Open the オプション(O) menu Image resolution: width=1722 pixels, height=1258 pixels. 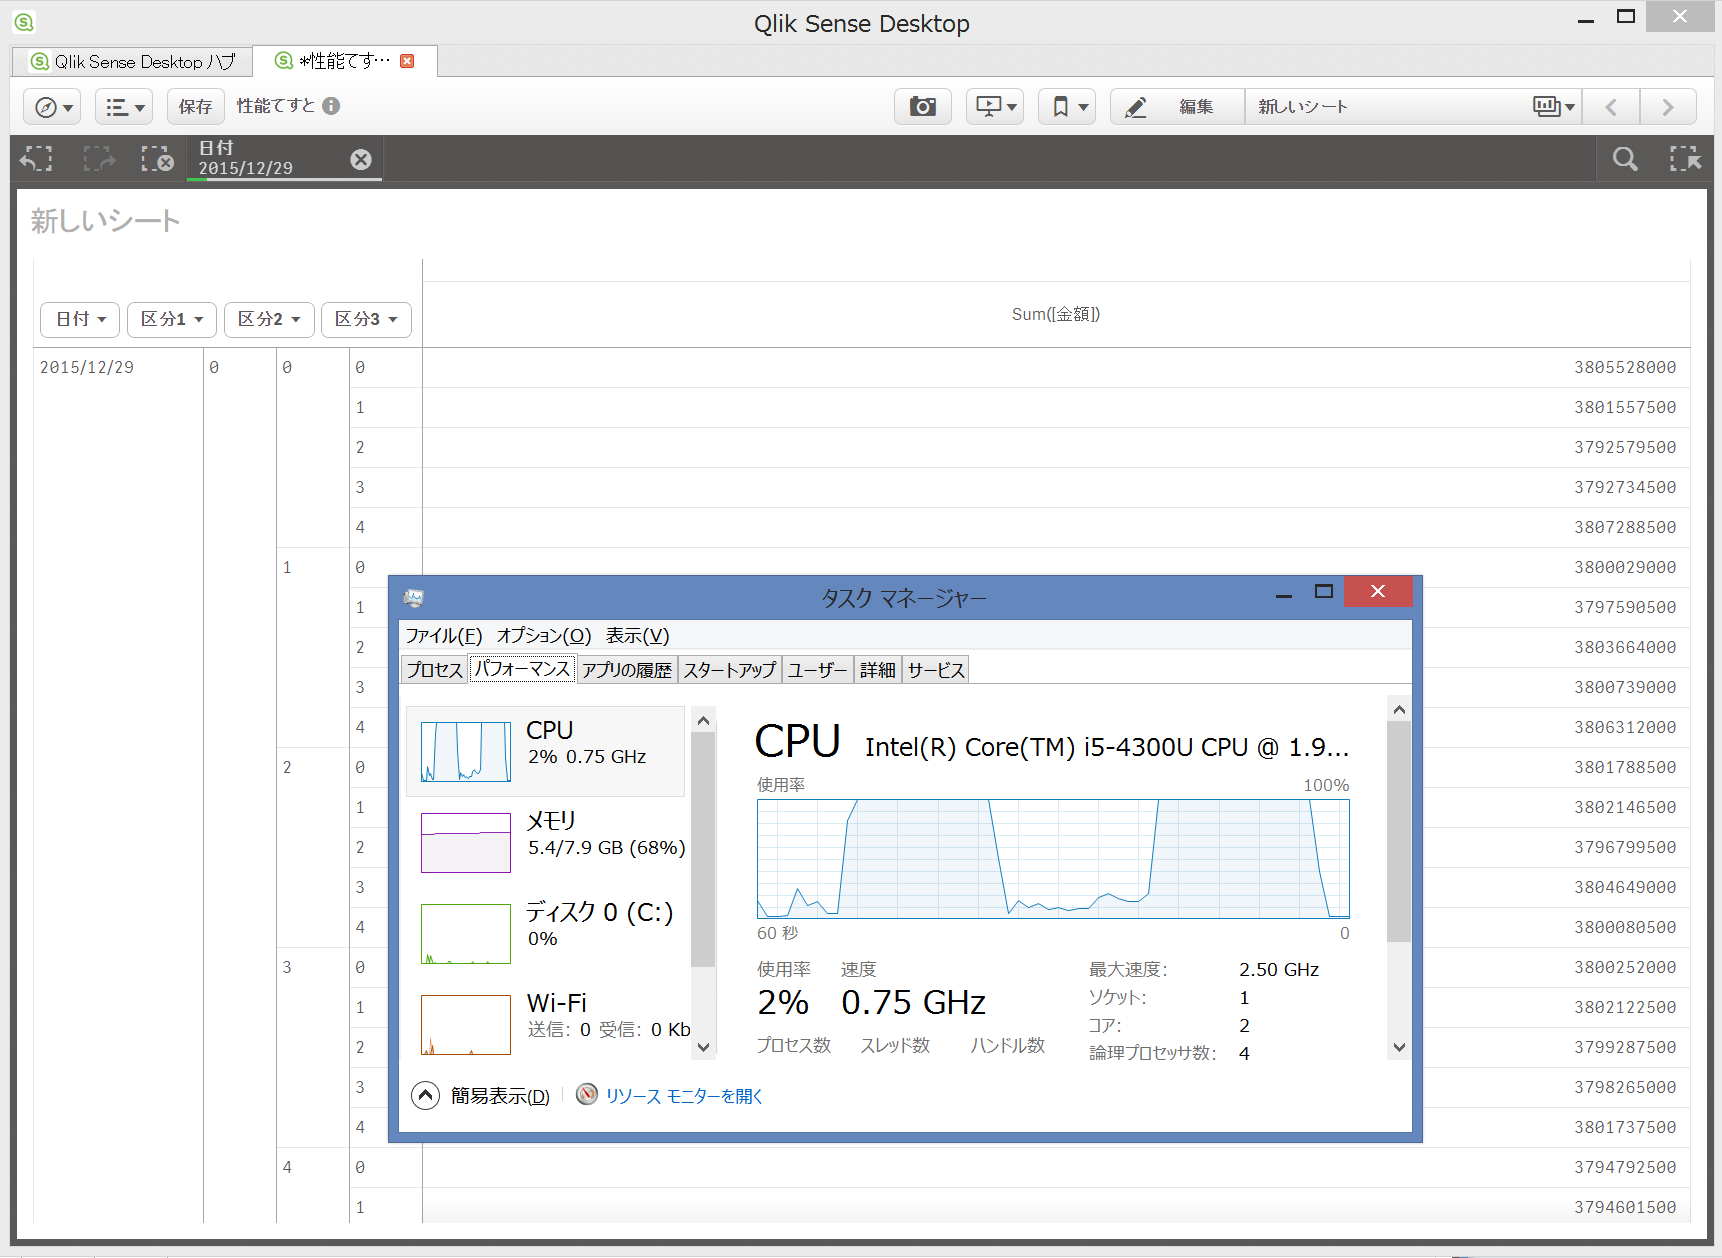click(544, 636)
